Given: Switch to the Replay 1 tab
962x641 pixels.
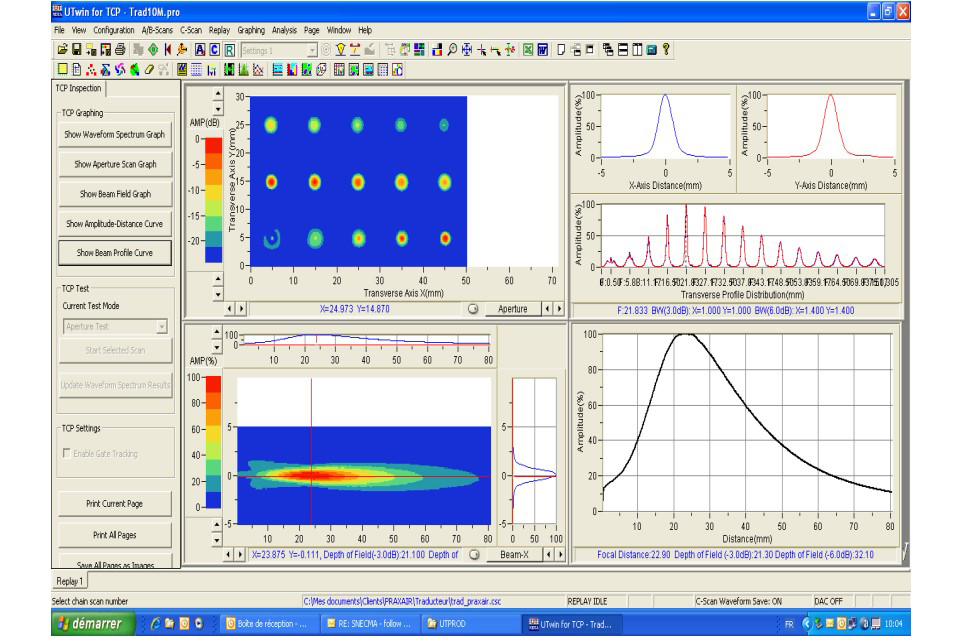Looking at the screenshot, I should pos(69,580).
